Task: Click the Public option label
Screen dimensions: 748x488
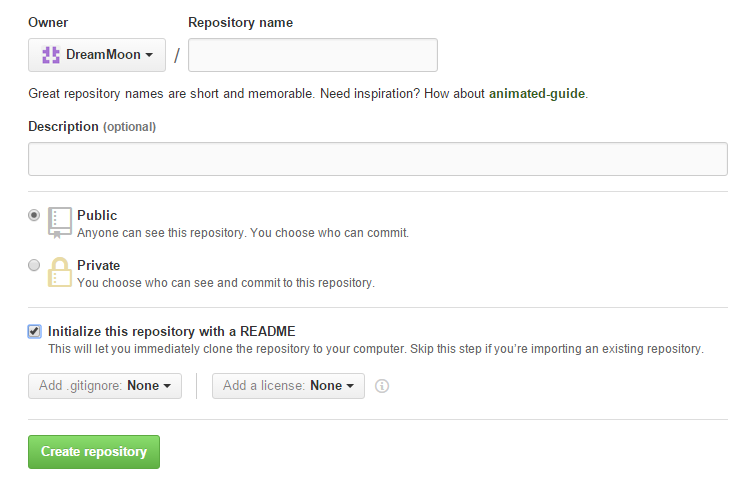Action: click(x=97, y=215)
